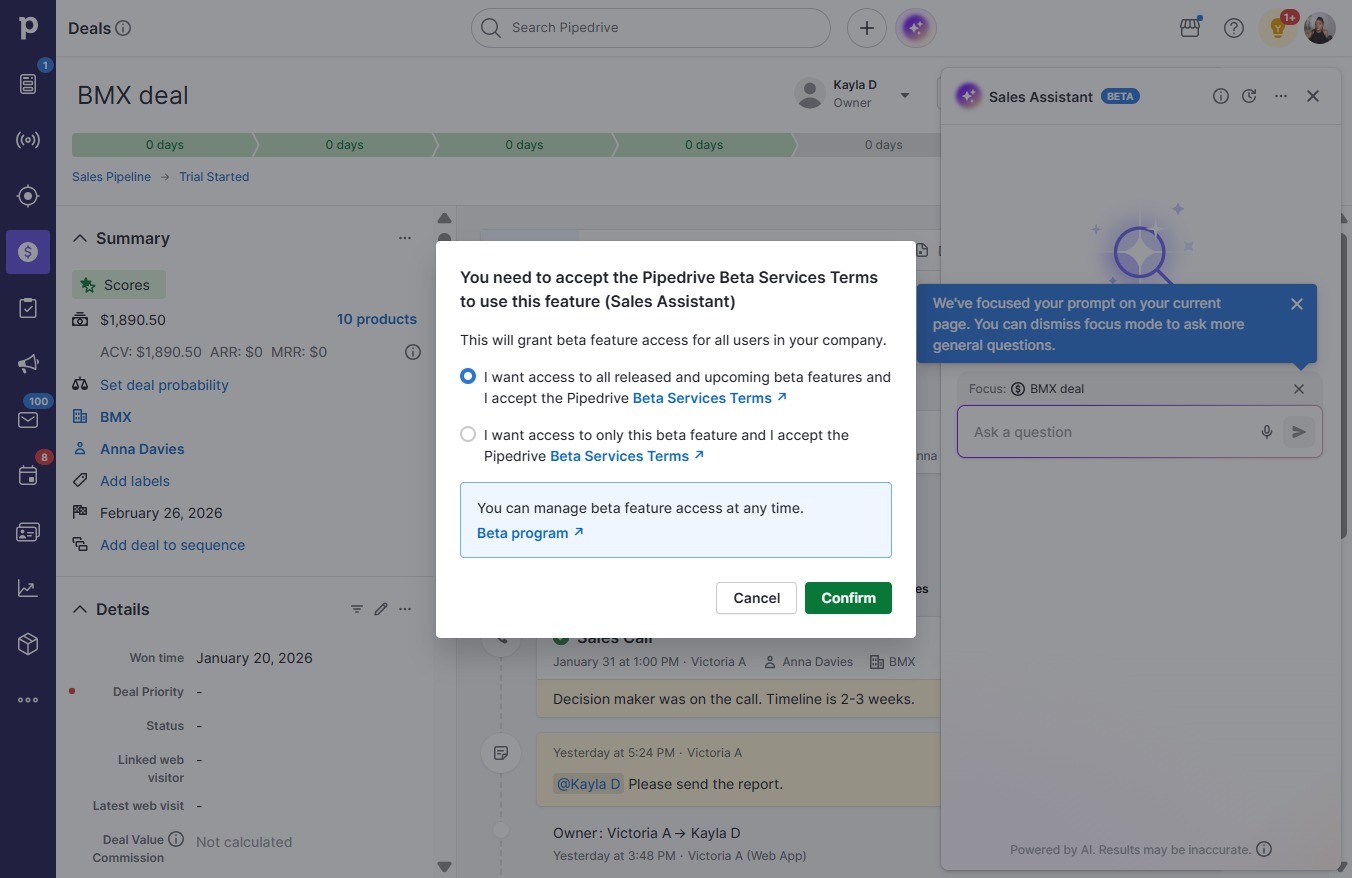This screenshot has width=1352, height=878.
Task: Open Anna Davies contact link
Action: point(142,449)
